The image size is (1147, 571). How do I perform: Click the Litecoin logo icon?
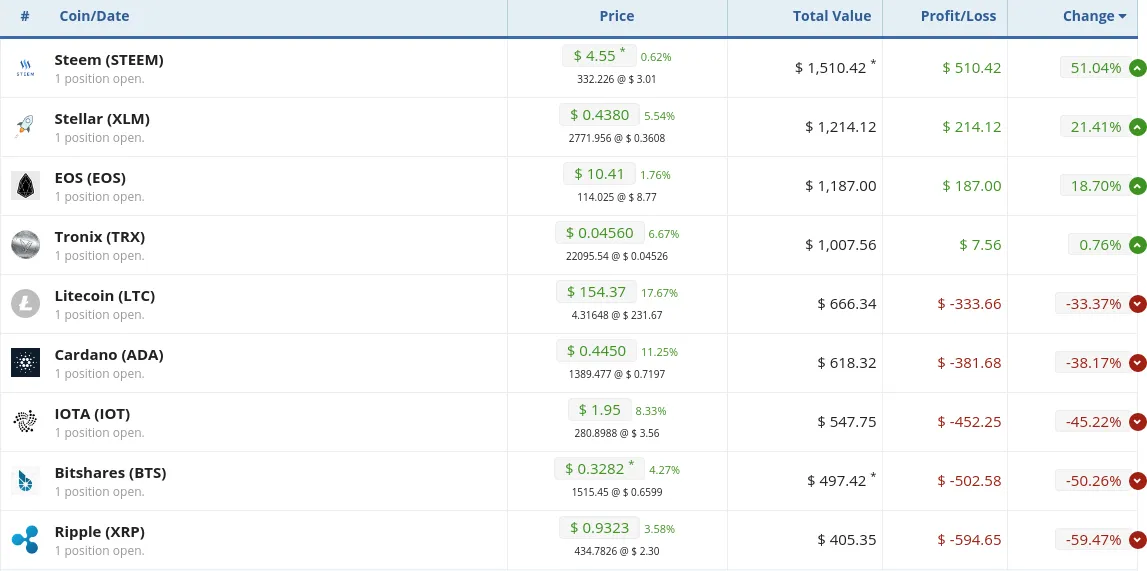coord(25,303)
